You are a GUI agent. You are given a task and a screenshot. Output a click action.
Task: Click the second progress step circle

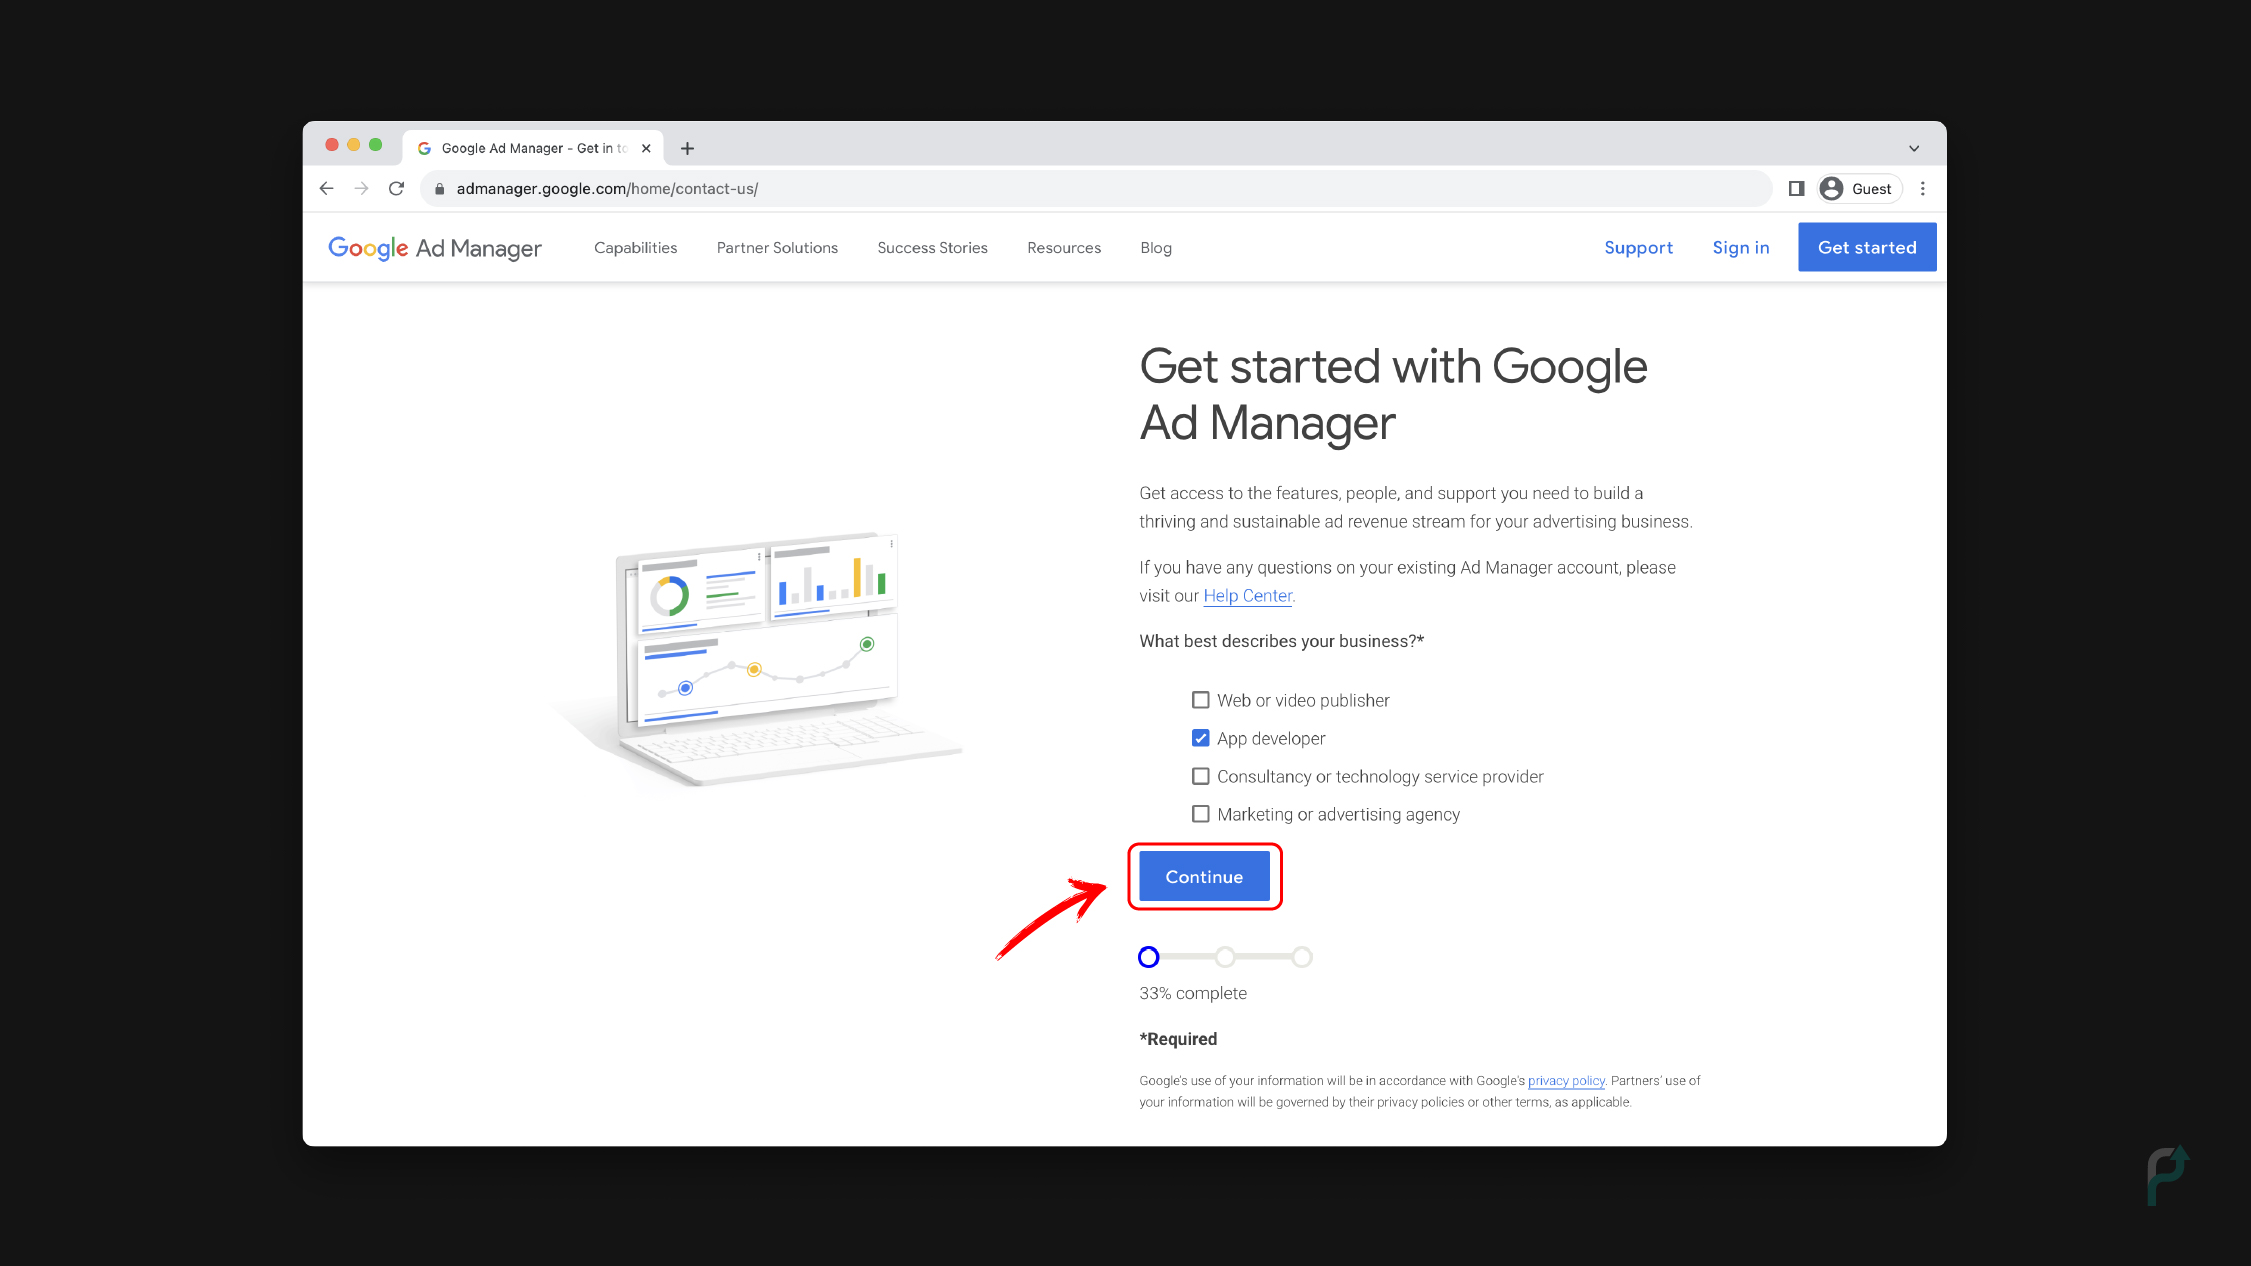pyautogui.click(x=1225, y=957)
